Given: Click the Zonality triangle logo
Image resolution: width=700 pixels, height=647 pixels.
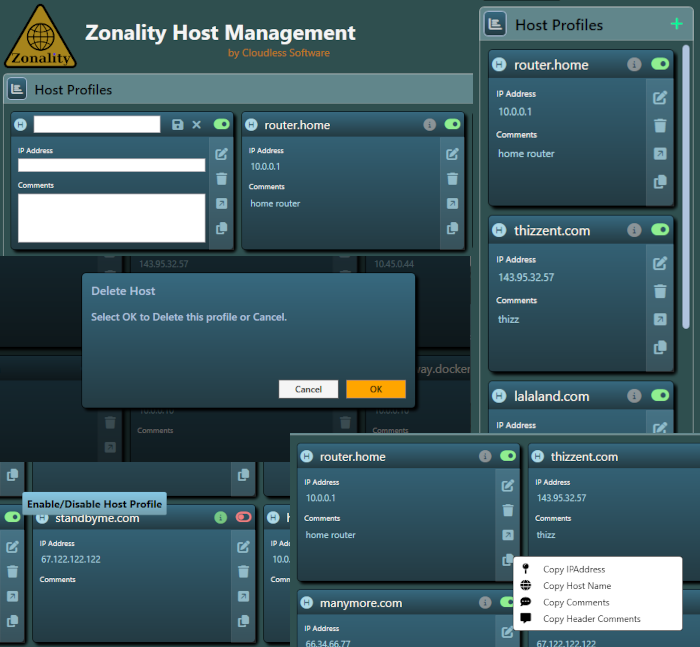Looking at the screenshot, I should click(40, 37).
